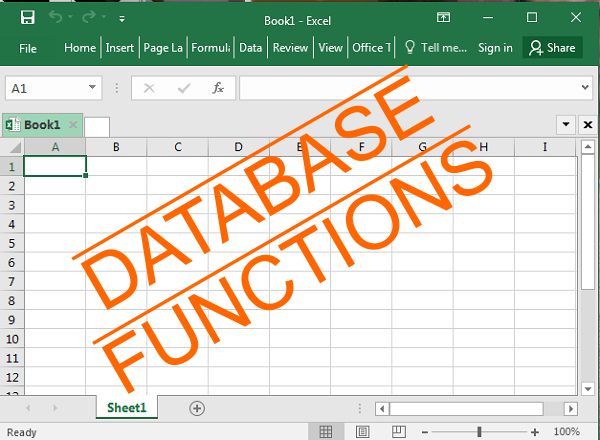
Task: Click the Redo arrow icon
Action: pos(89,17)
